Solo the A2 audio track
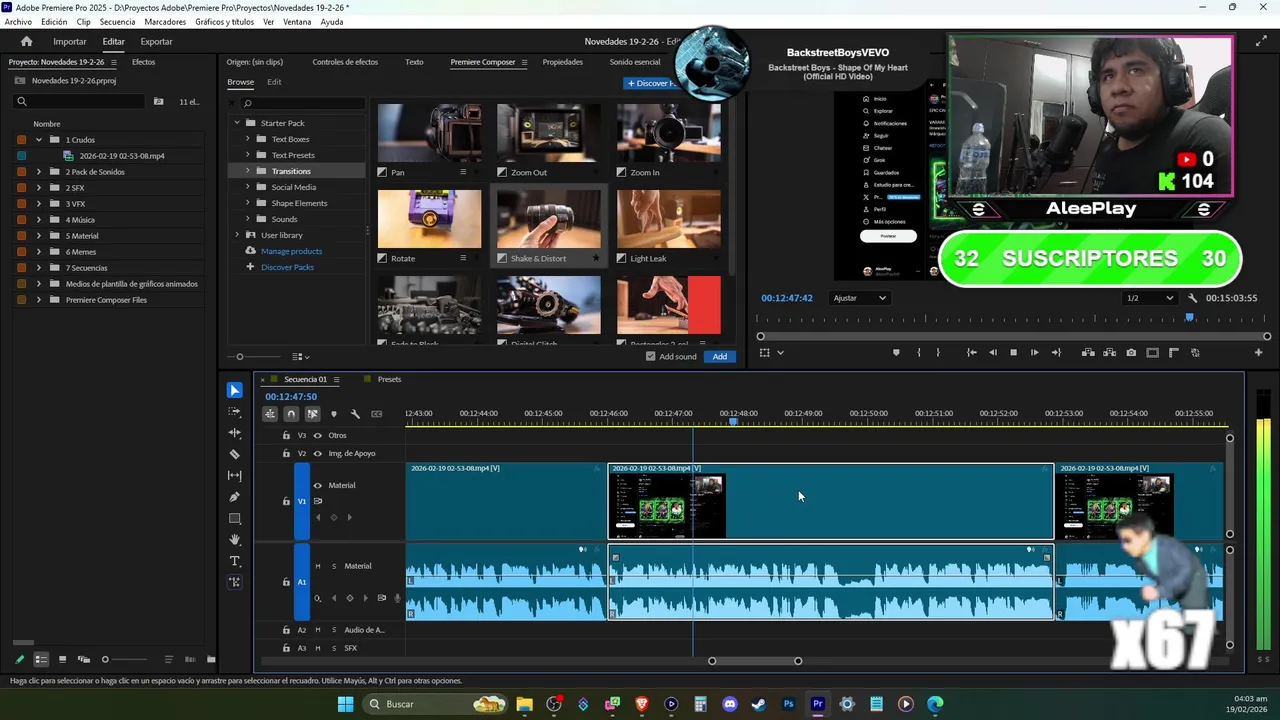Image resolution: width=1280 pixels, height=720 pixels. [334, 630]
